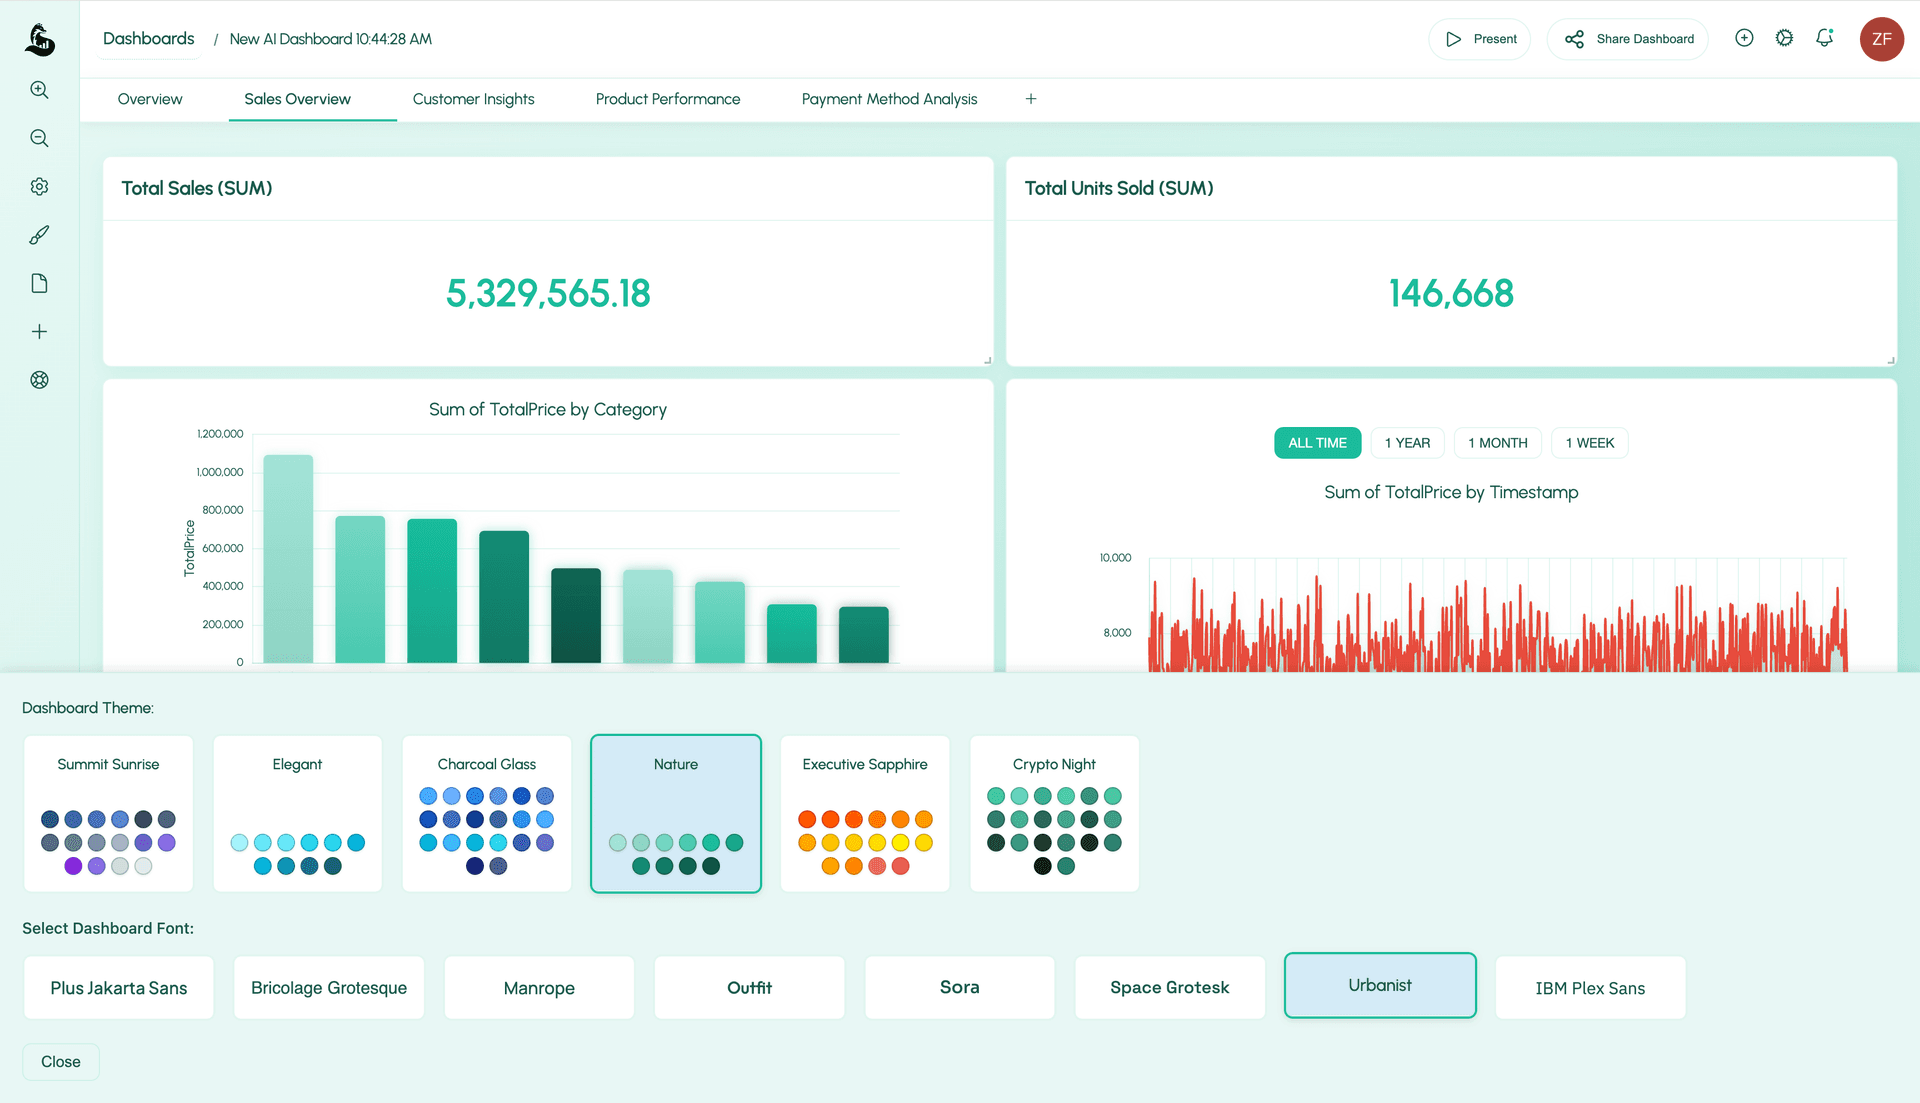Open the Product Performance tab

click(668, 99)
